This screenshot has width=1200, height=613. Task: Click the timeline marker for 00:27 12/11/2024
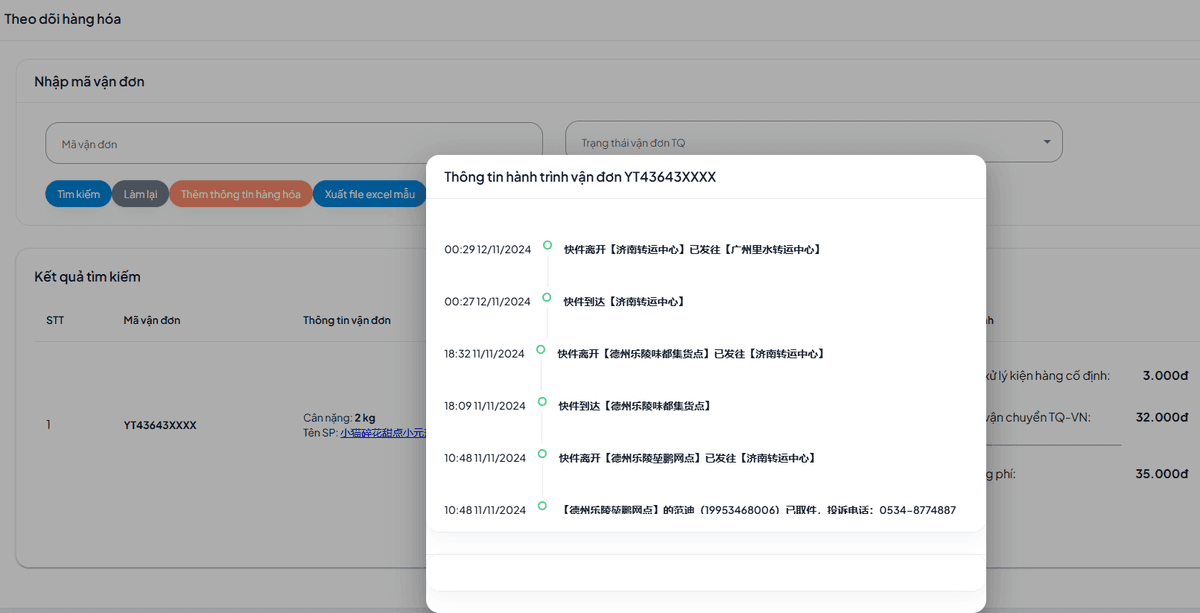pos(546,297)
